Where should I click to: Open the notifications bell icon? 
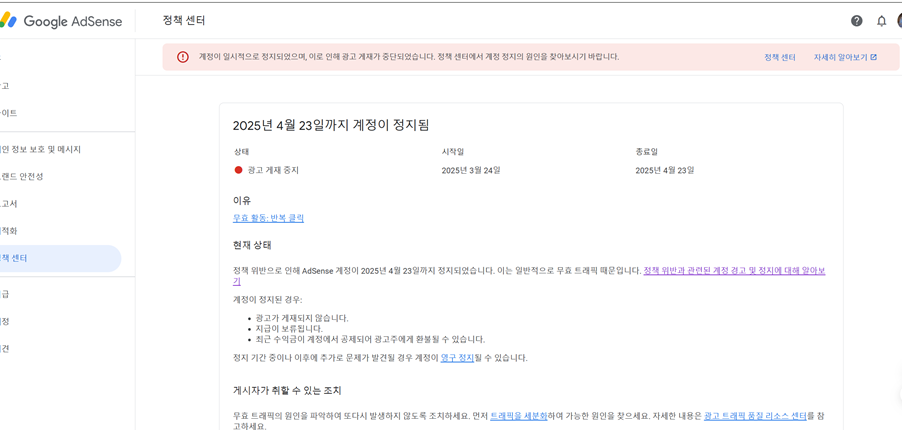[881, 21]
